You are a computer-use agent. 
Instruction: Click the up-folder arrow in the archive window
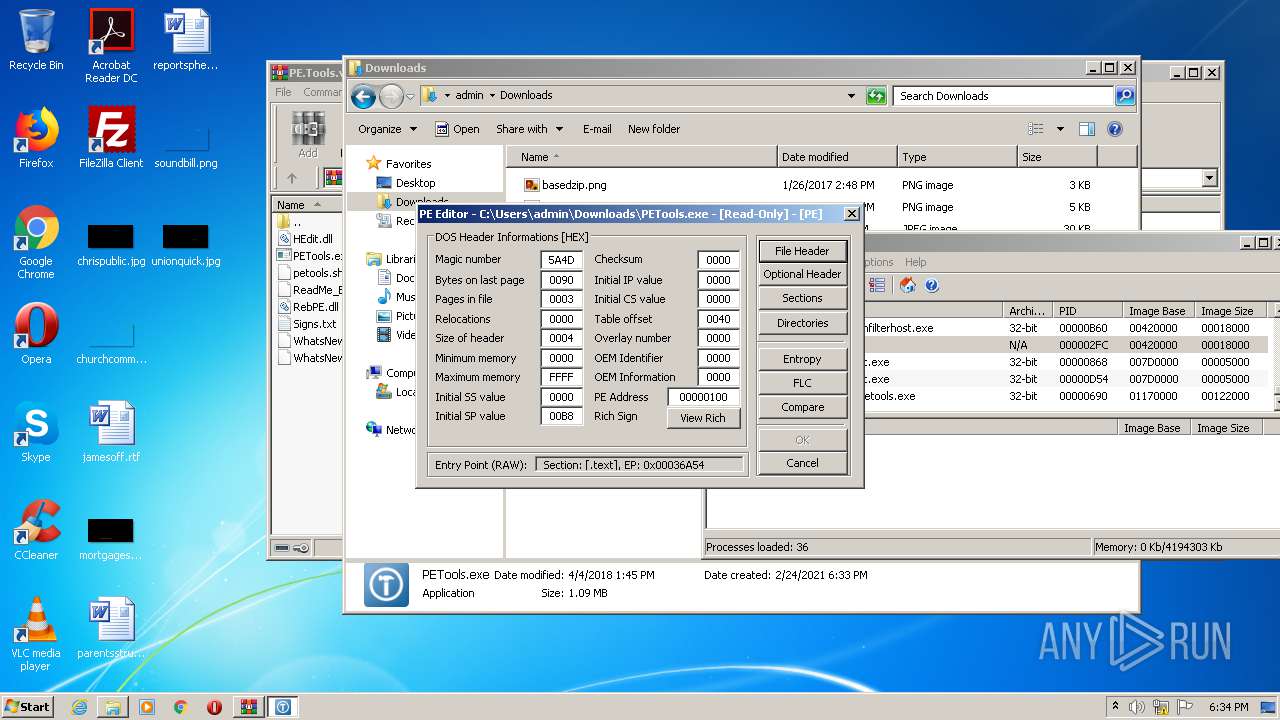click(292, 178)
